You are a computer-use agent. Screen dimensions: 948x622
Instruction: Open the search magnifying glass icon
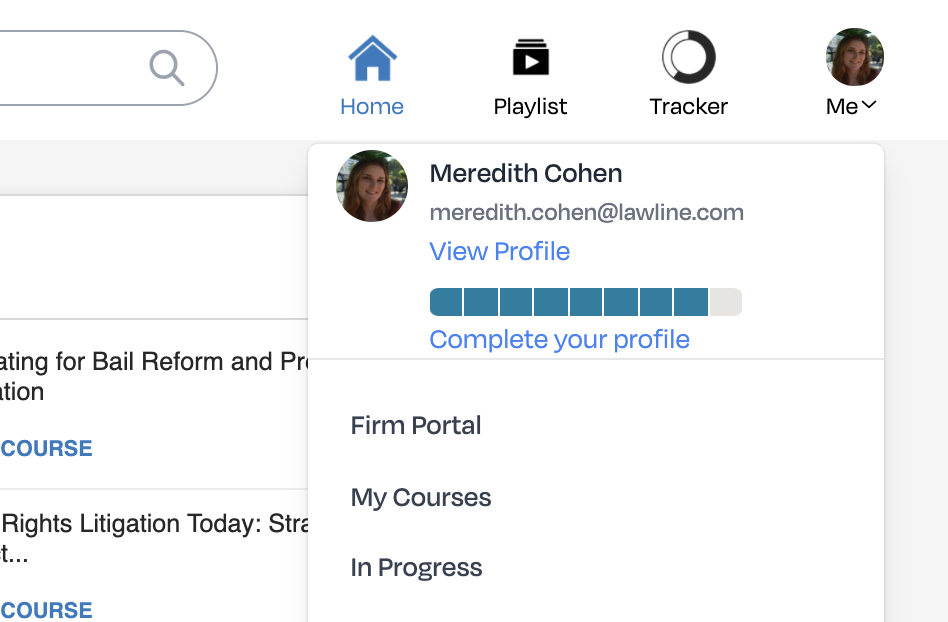pos(167,68)
